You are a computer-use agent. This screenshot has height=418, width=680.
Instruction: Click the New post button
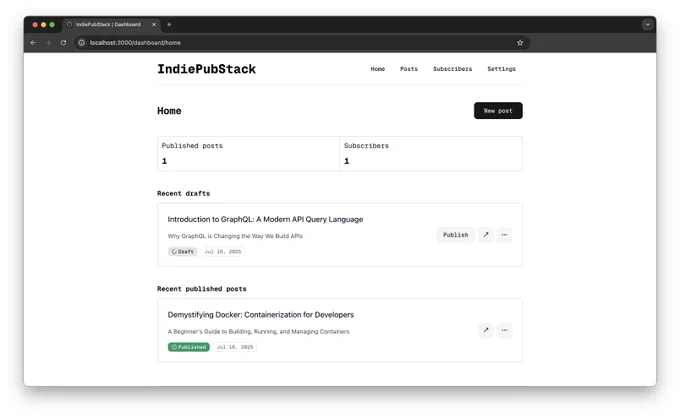point(498,111)
